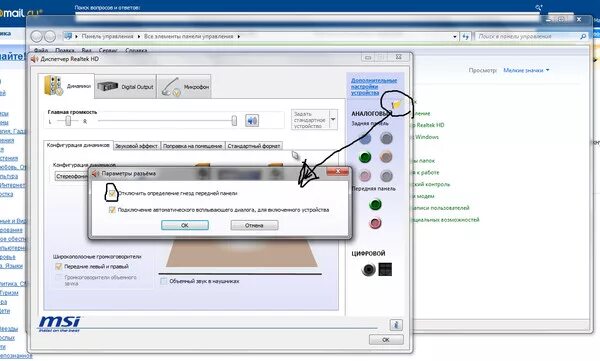Open the Стандартный формат tab
600x361 pixels.
[x=254, y=146]
